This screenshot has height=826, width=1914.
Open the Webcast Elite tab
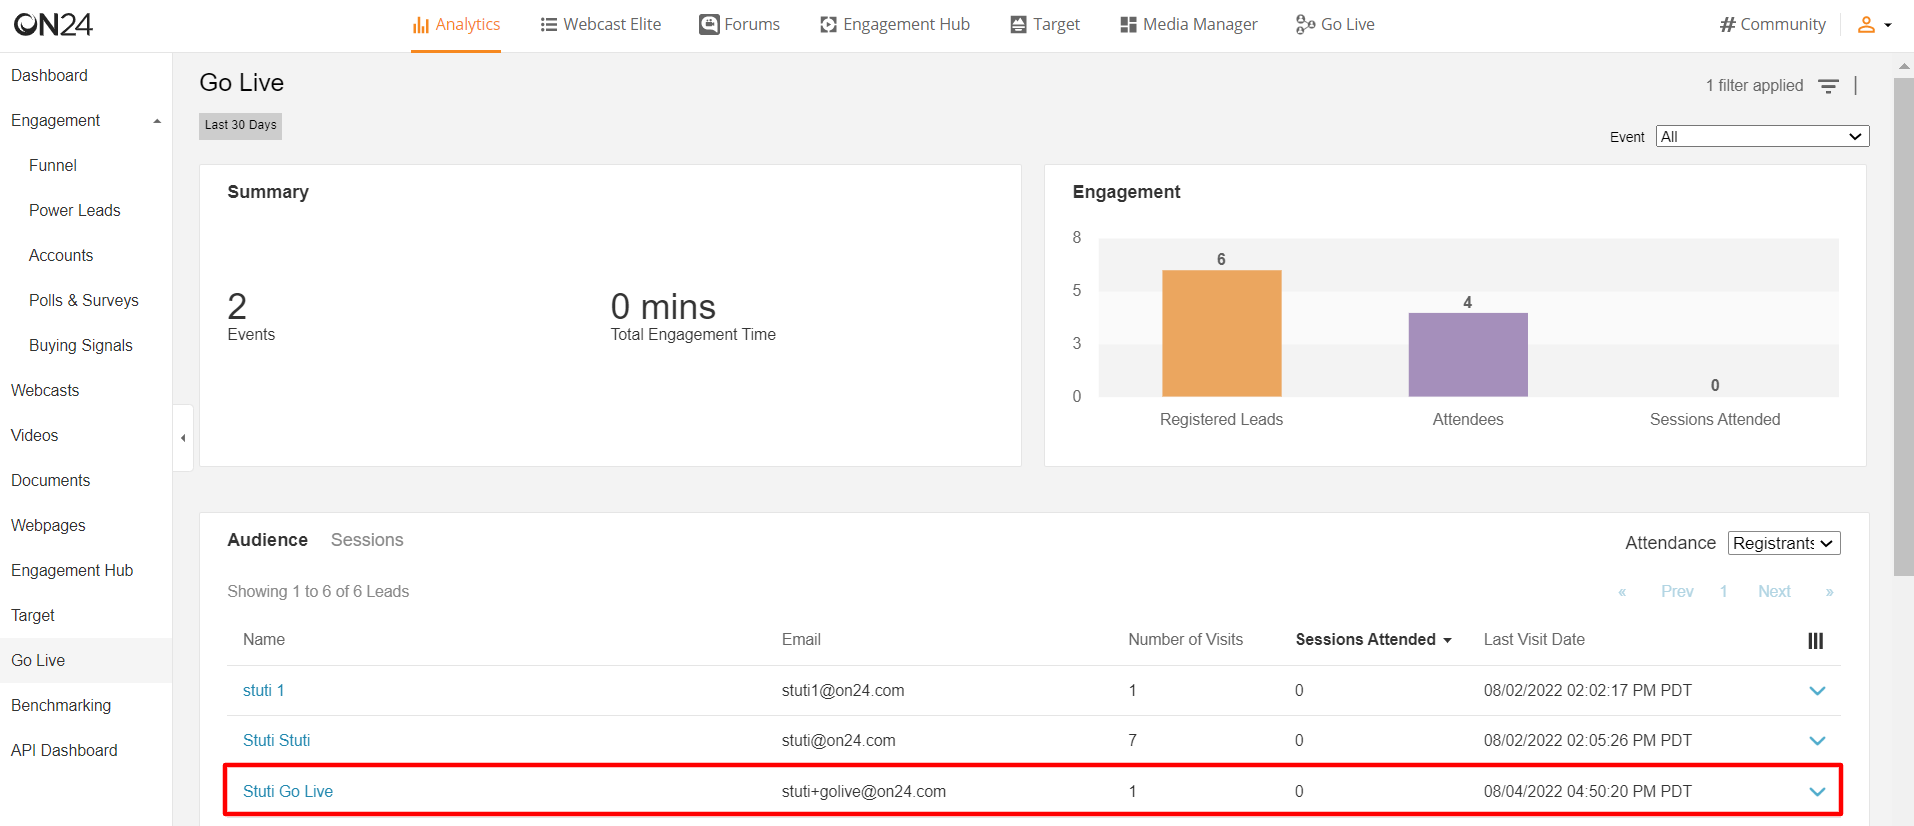tap(601, 24)
